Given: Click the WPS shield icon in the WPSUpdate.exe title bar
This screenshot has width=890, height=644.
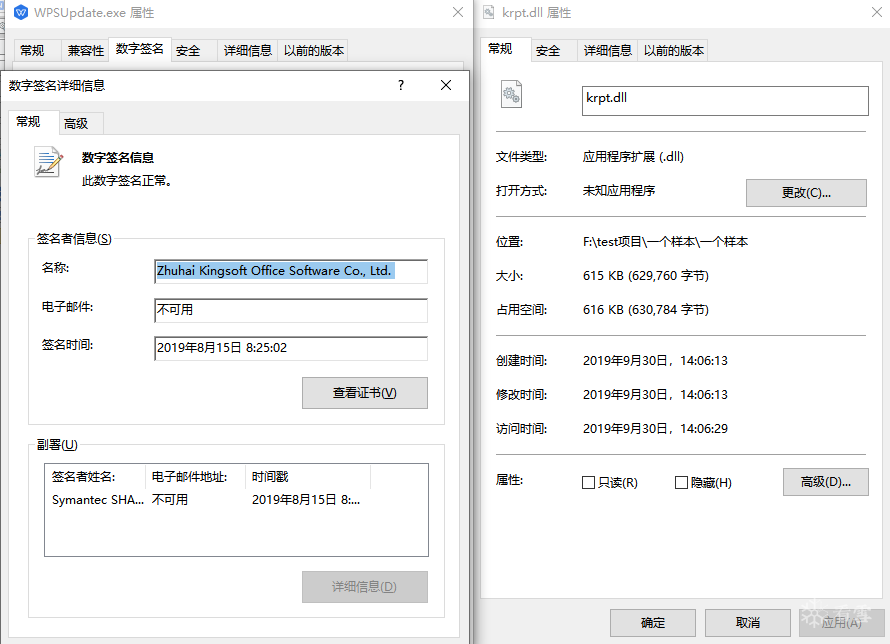Looking at the screenshot, I should coord(21,12).
